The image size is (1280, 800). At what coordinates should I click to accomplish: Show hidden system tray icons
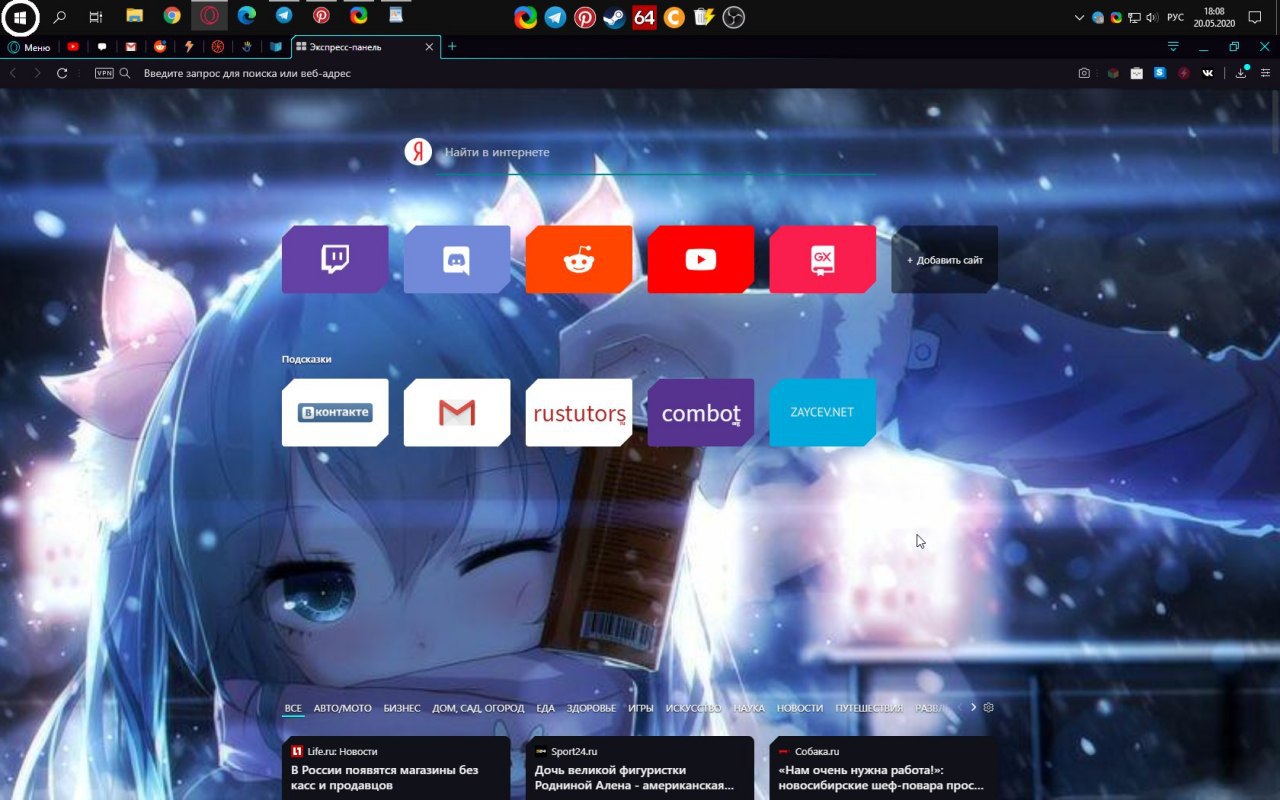coord(1079,17)
